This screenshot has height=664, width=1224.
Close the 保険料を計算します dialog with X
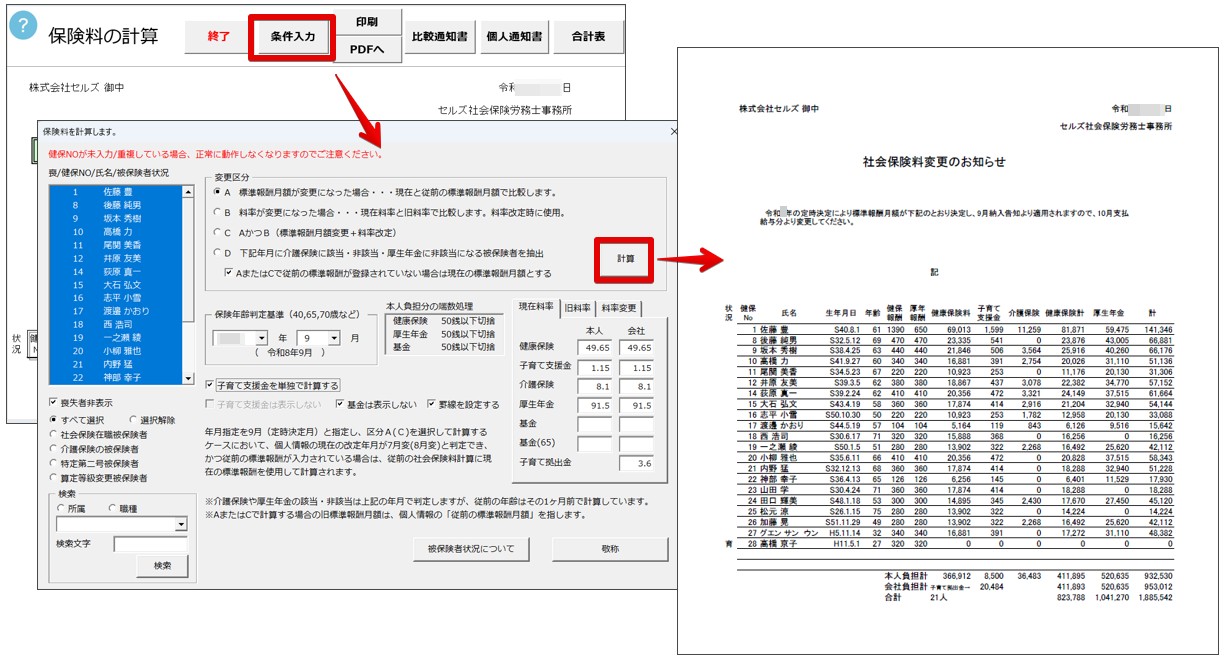pyautogui.click(x=674, y=131)
